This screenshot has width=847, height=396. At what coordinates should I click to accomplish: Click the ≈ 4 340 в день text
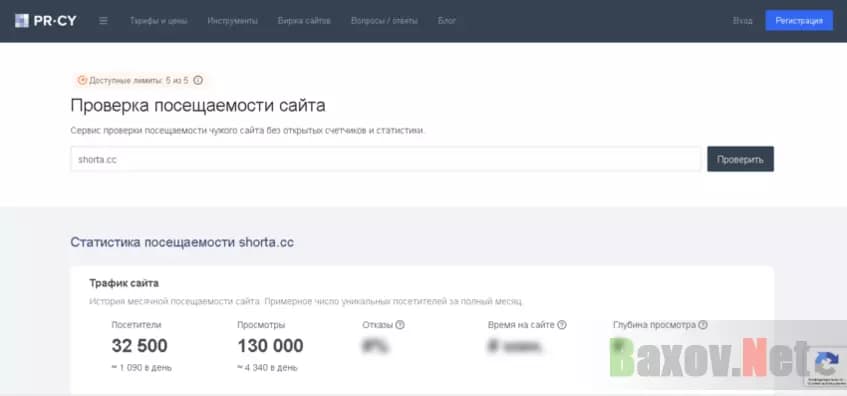[267, 367]
